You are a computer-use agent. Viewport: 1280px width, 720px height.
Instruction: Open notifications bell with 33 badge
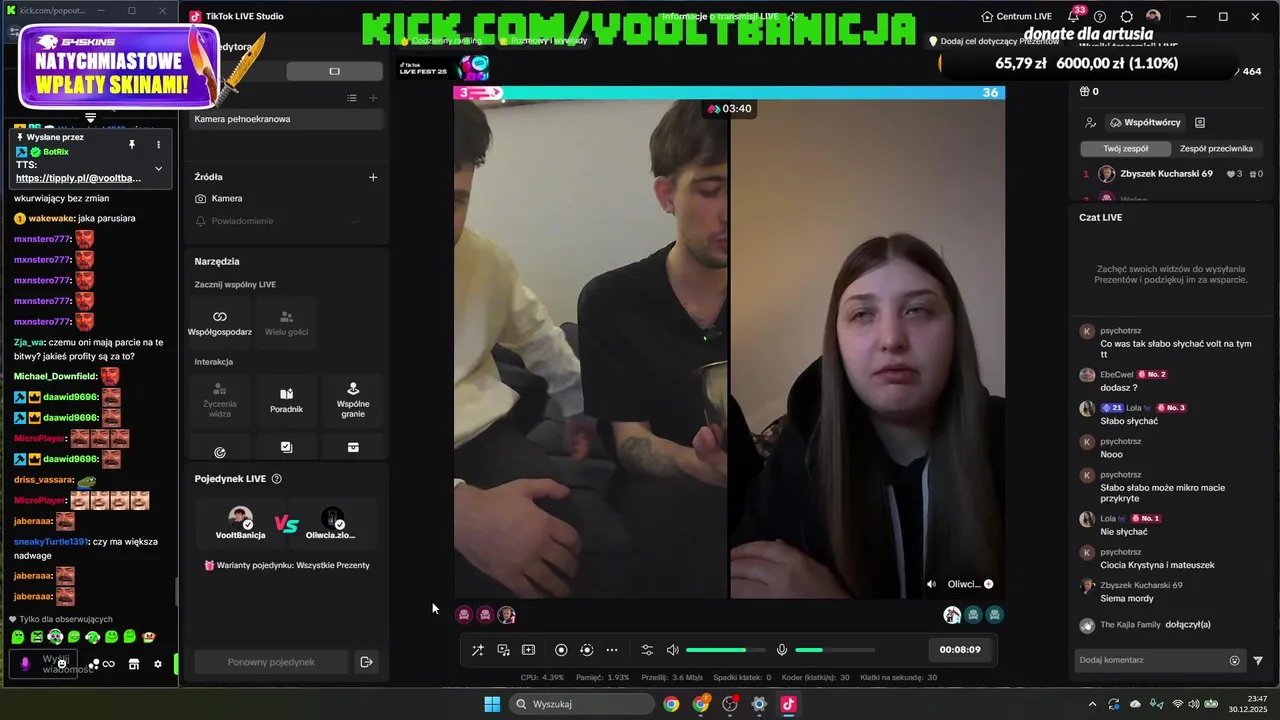[x=1073, y=17]
